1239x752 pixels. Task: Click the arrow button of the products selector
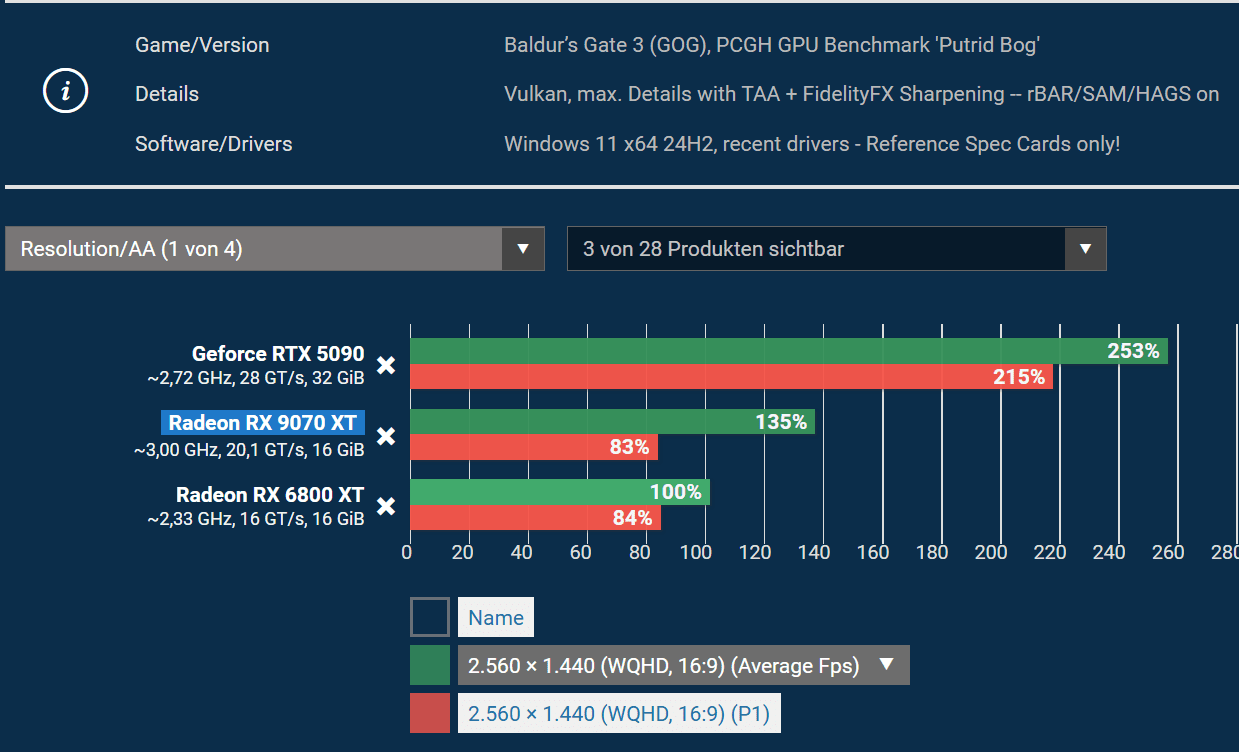click(1085, 249)
